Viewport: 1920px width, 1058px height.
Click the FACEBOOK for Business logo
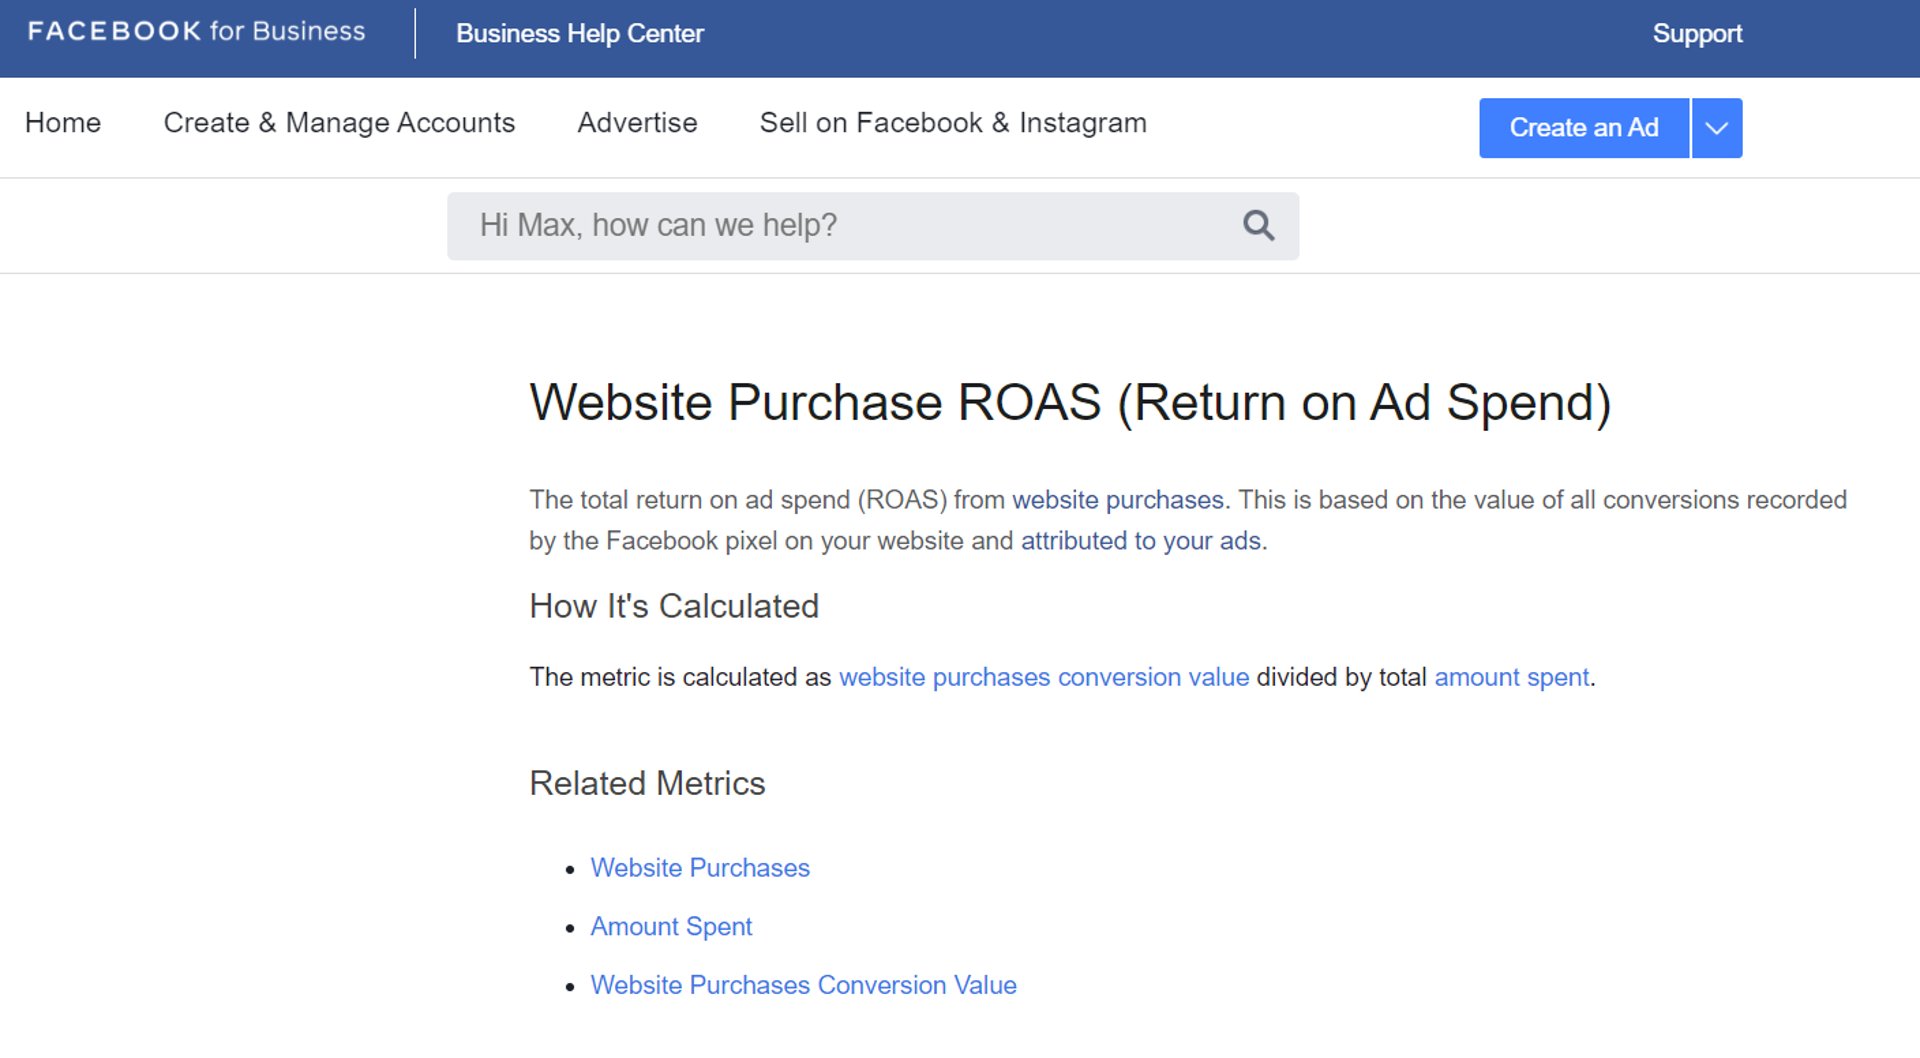coord(196,31)
